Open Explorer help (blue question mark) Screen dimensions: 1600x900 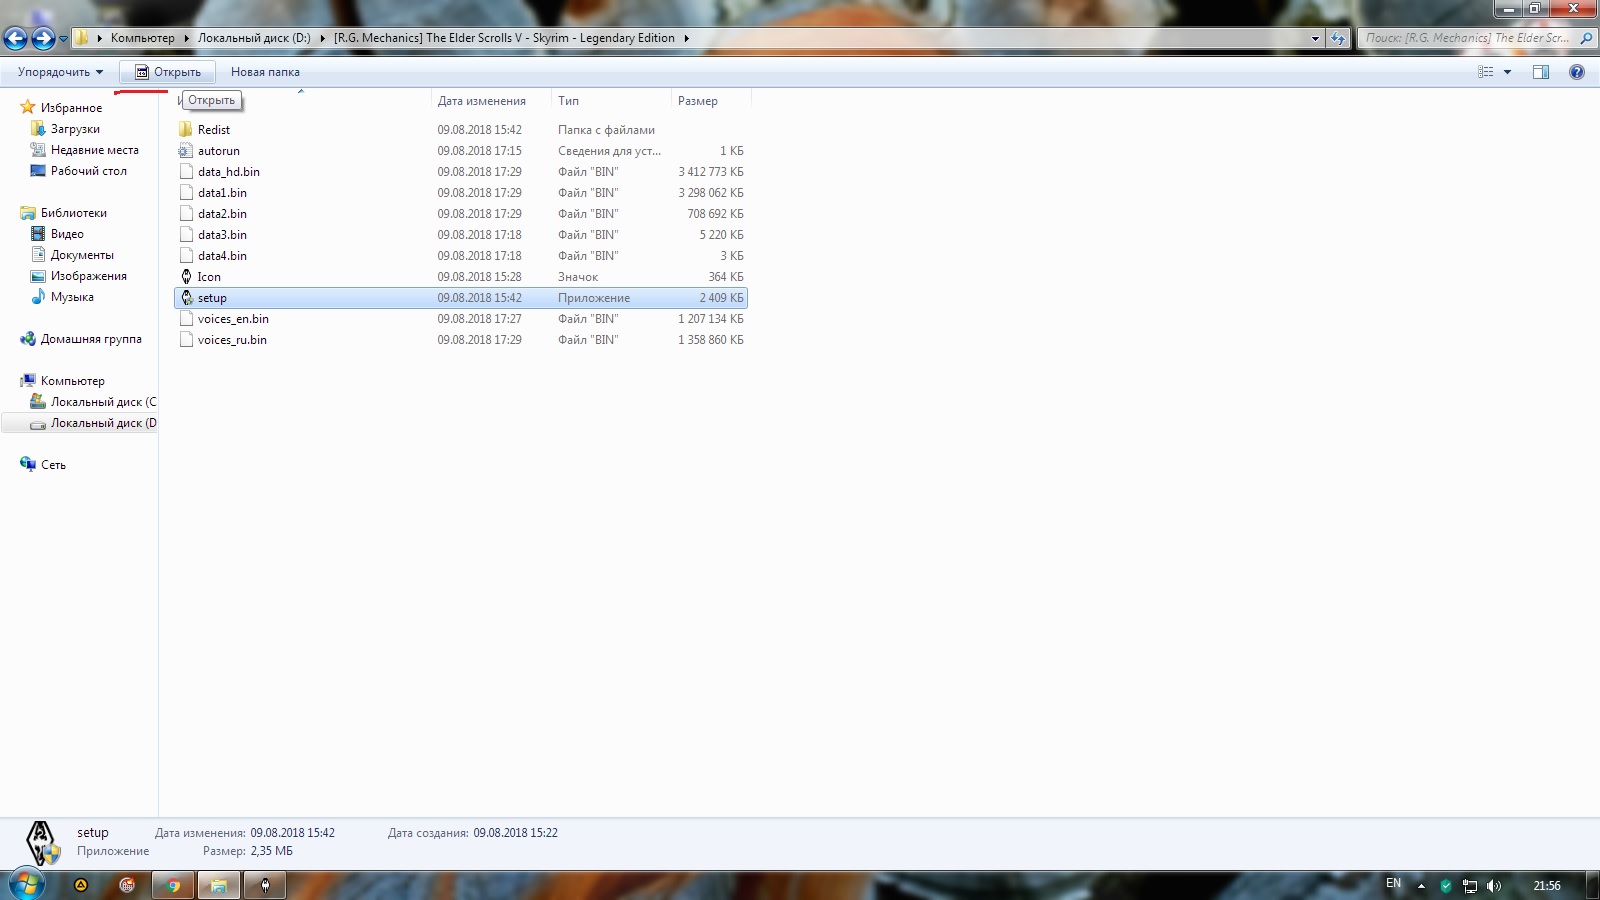(x=1577, y=72)
